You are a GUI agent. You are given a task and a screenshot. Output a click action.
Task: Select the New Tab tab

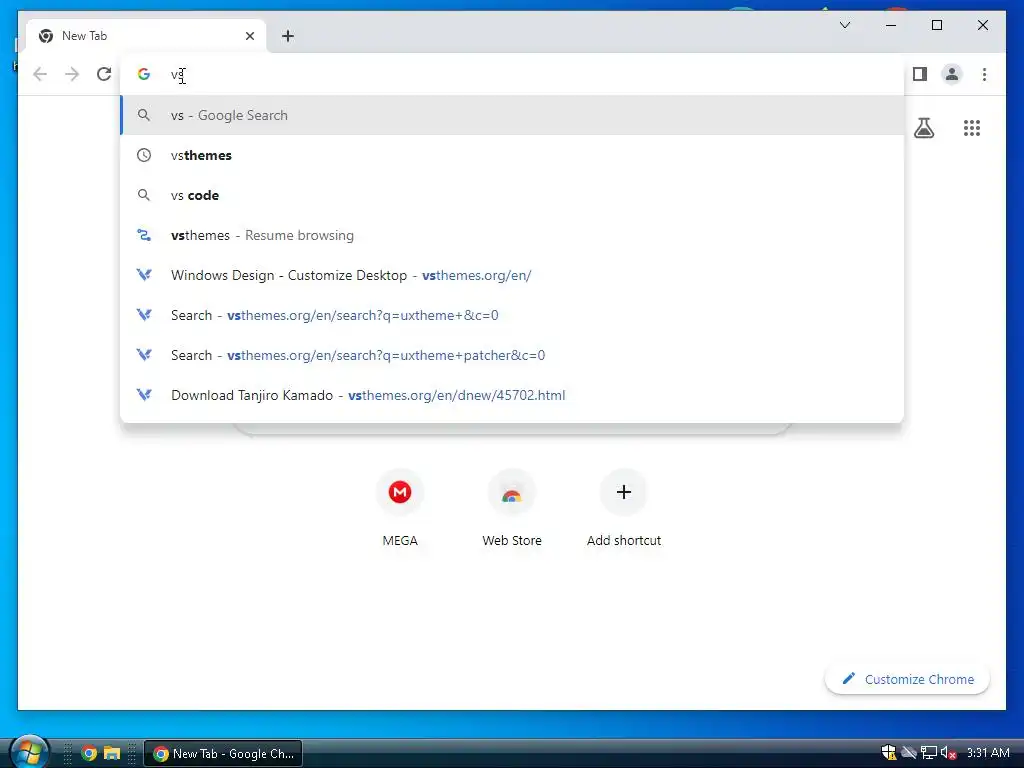[146, 36]
